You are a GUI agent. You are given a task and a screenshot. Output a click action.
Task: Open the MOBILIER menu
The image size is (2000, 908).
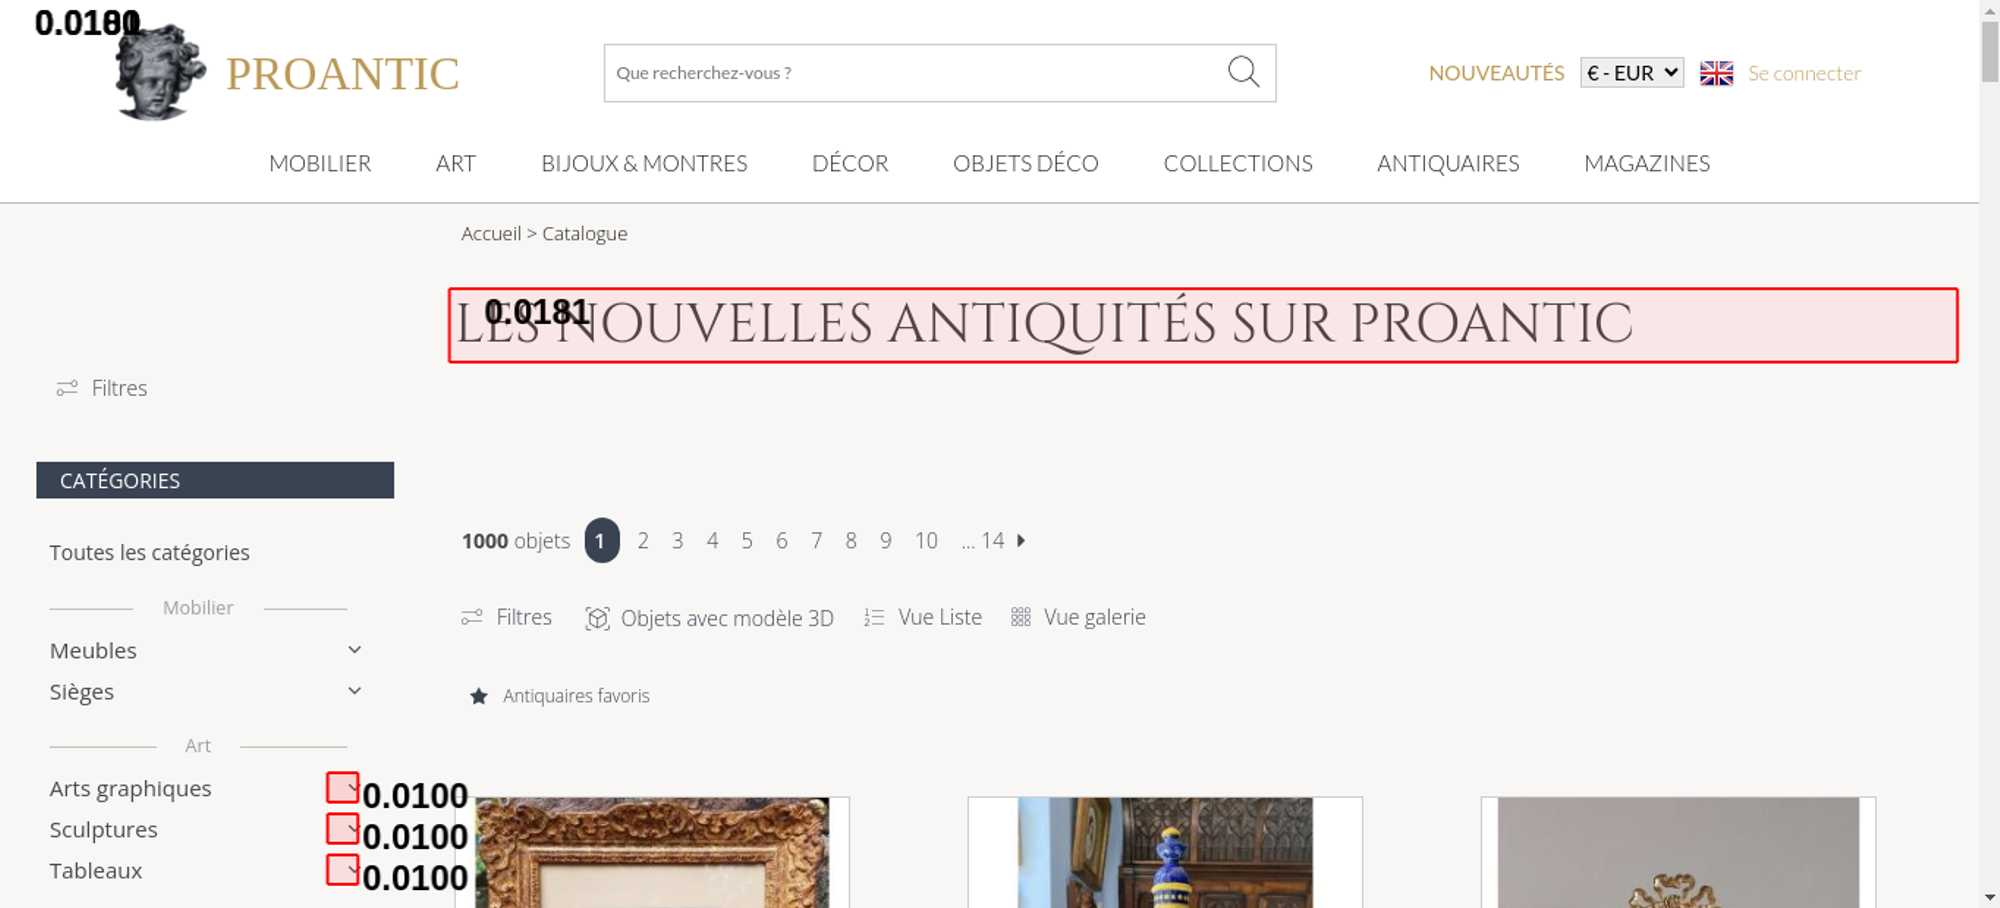point(320,163)
